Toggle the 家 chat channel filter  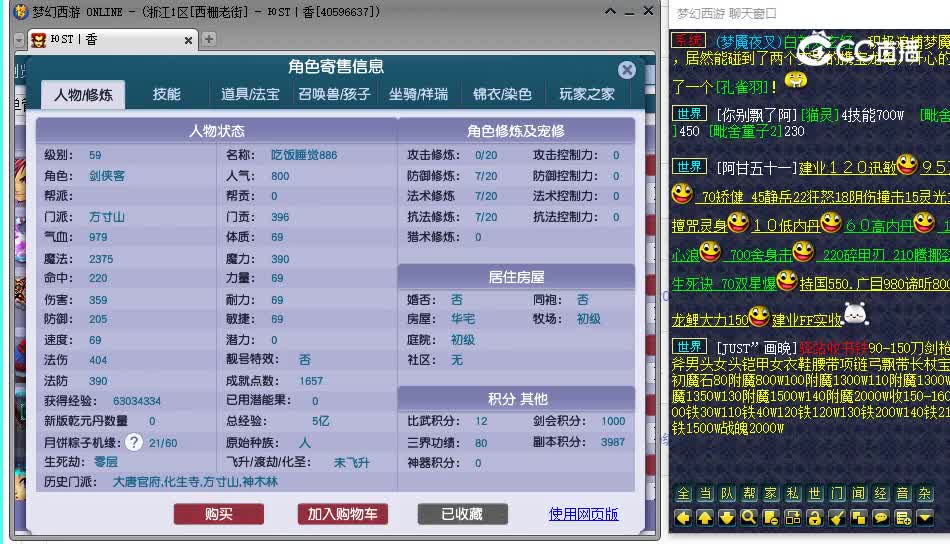point(771,494)
